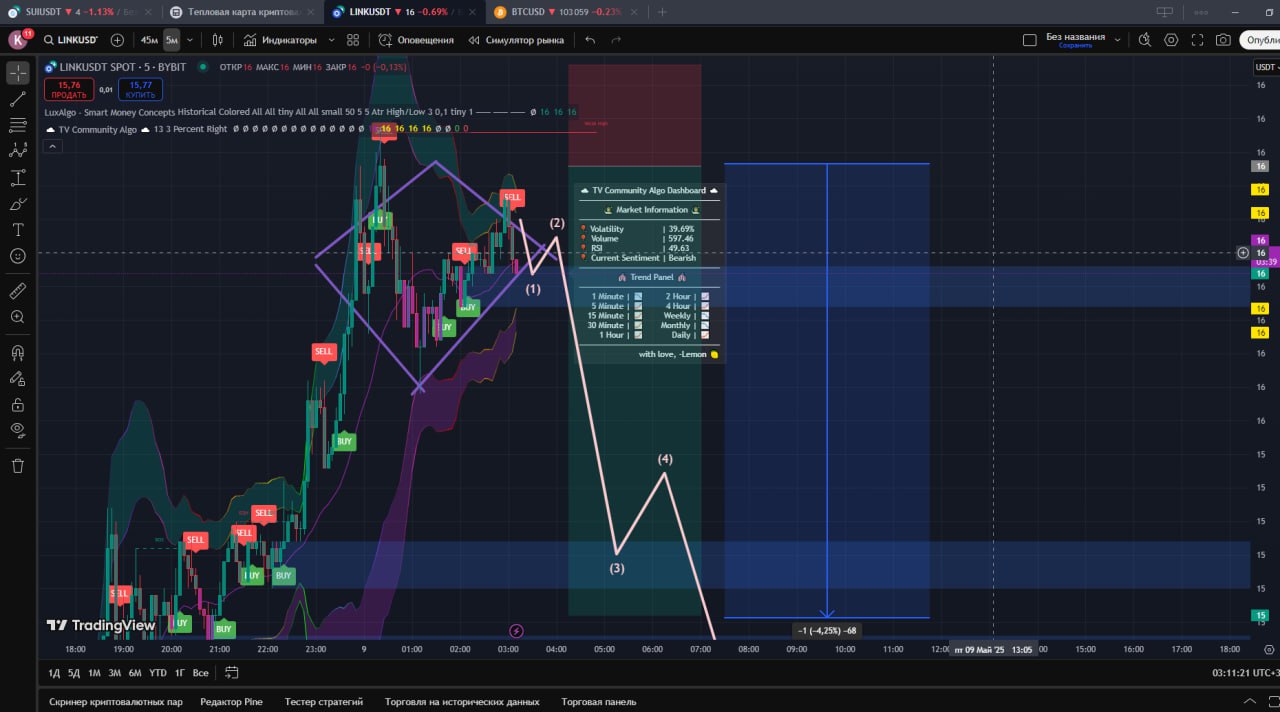Click the redo arrow
This screenshot has width=1280, height=712.
click(x=616, y=40)
